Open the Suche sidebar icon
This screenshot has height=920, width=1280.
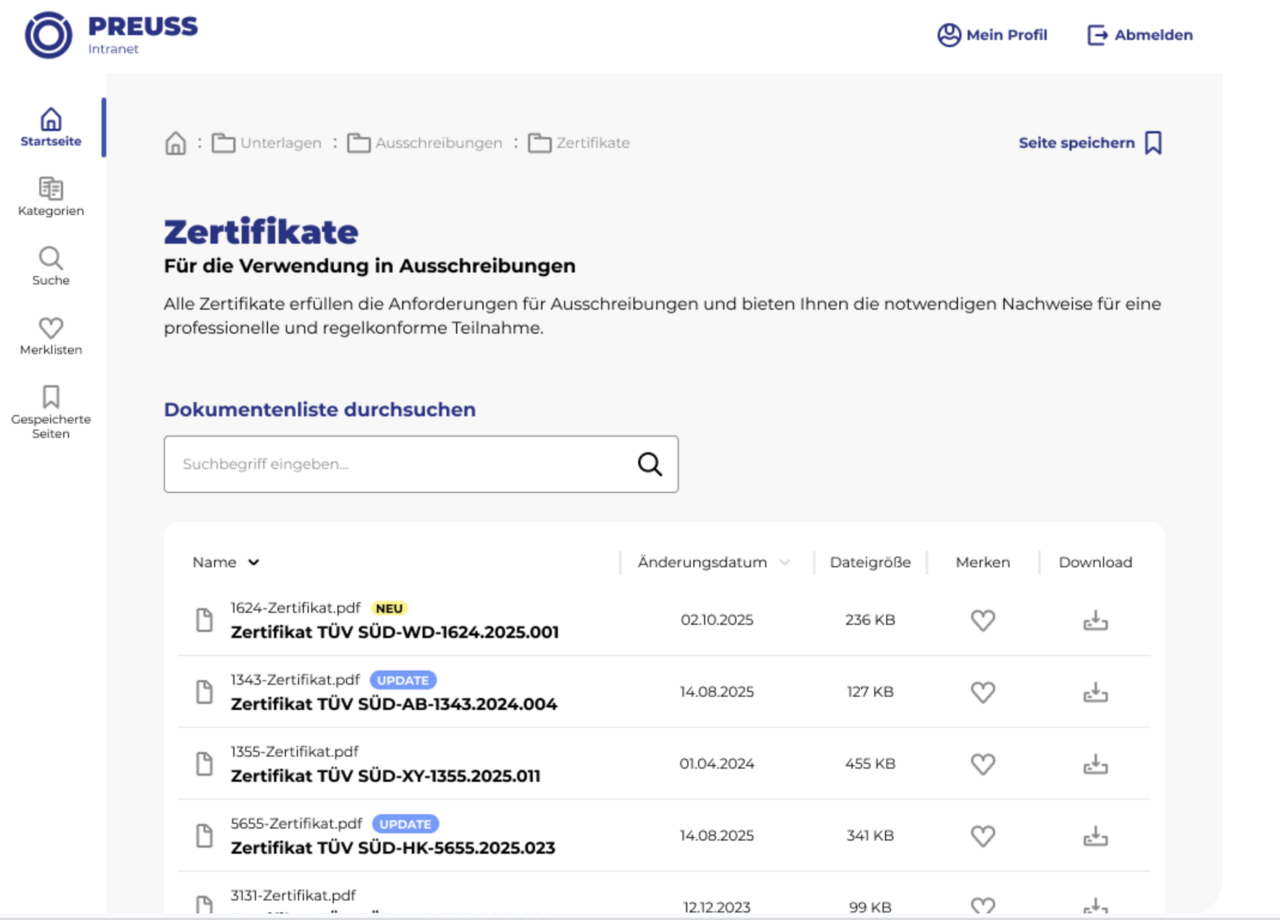pyautogui.click(x=51, y=266)
